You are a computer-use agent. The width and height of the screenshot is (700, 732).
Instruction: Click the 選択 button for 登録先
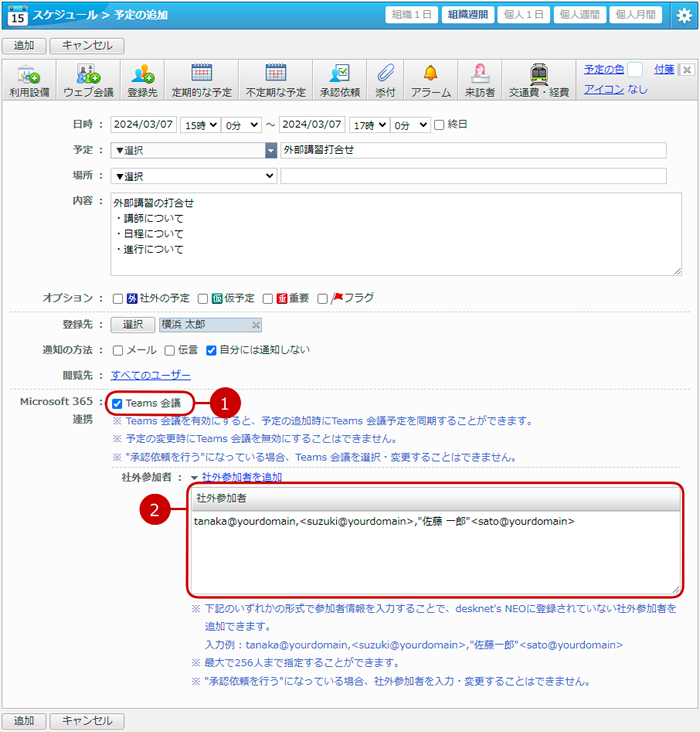(133, 325)
